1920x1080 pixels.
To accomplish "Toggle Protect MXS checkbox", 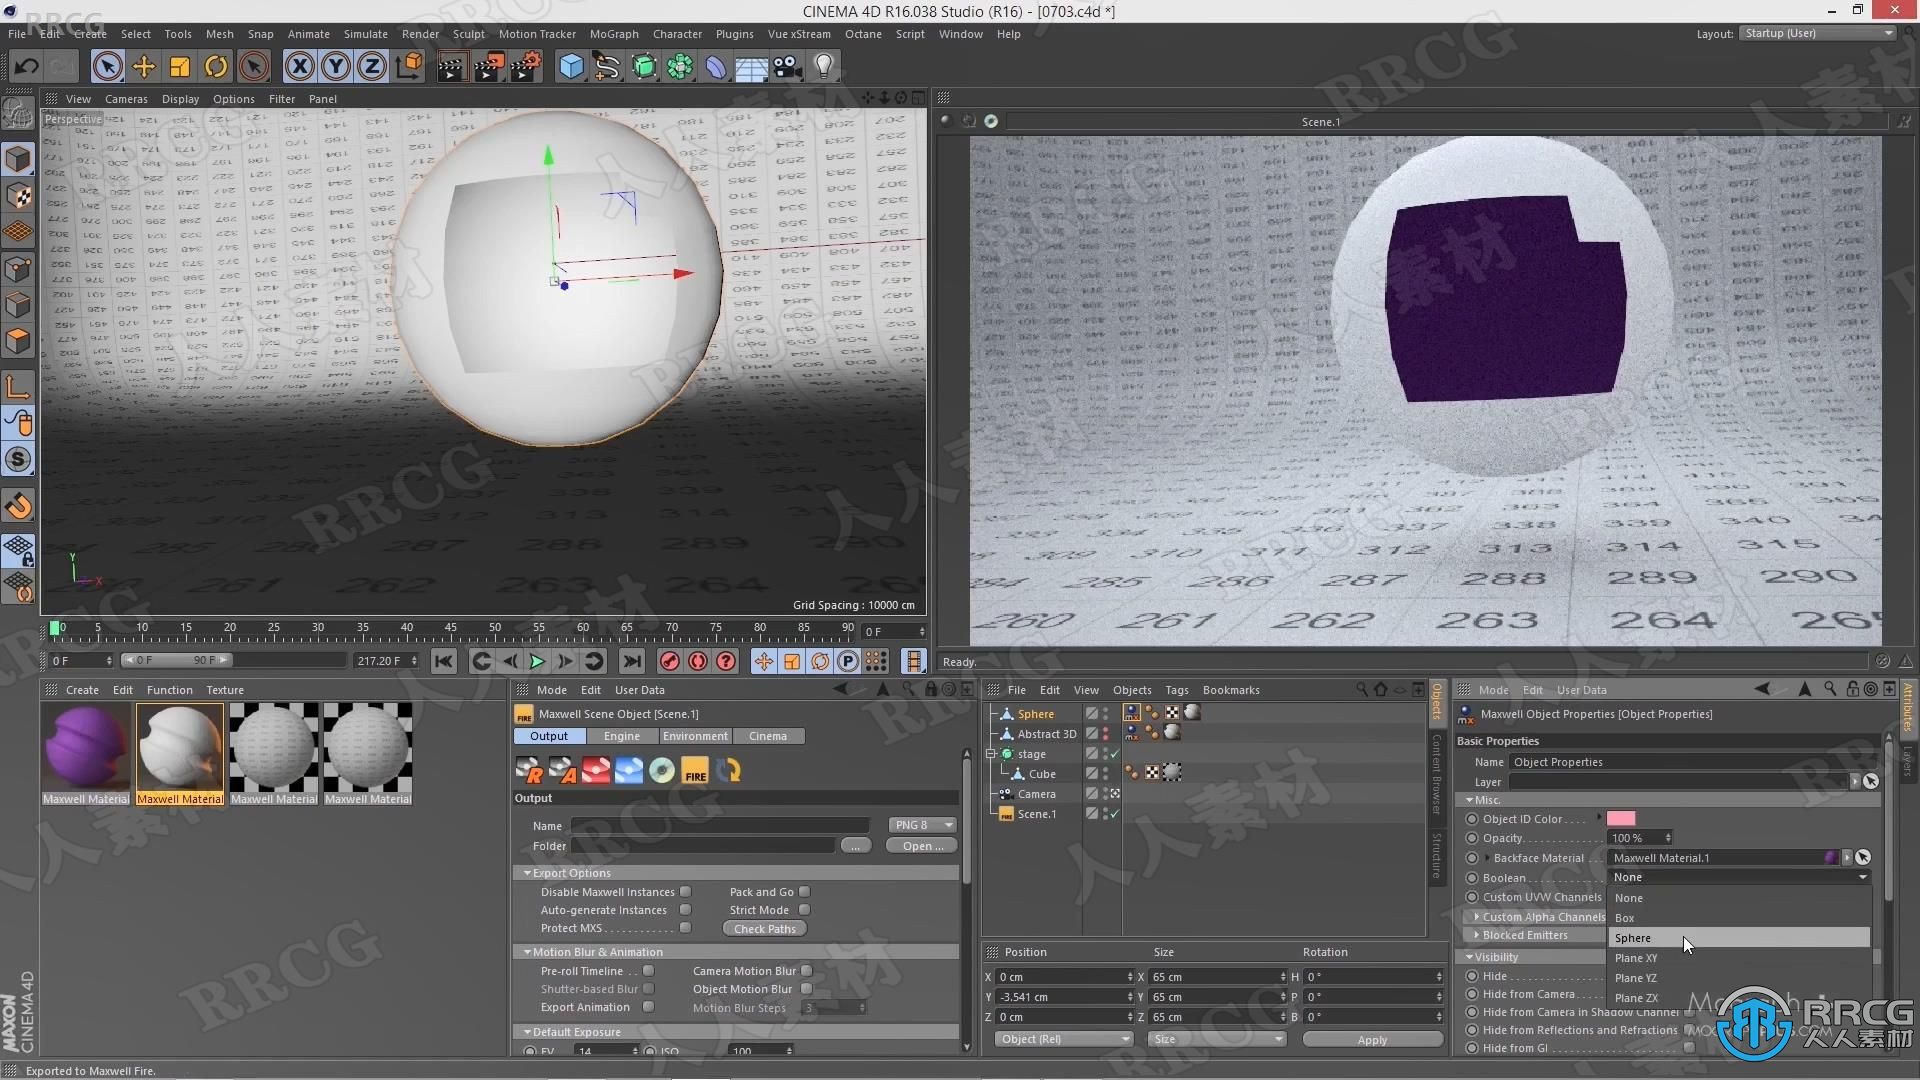I will tap(685, 928).
